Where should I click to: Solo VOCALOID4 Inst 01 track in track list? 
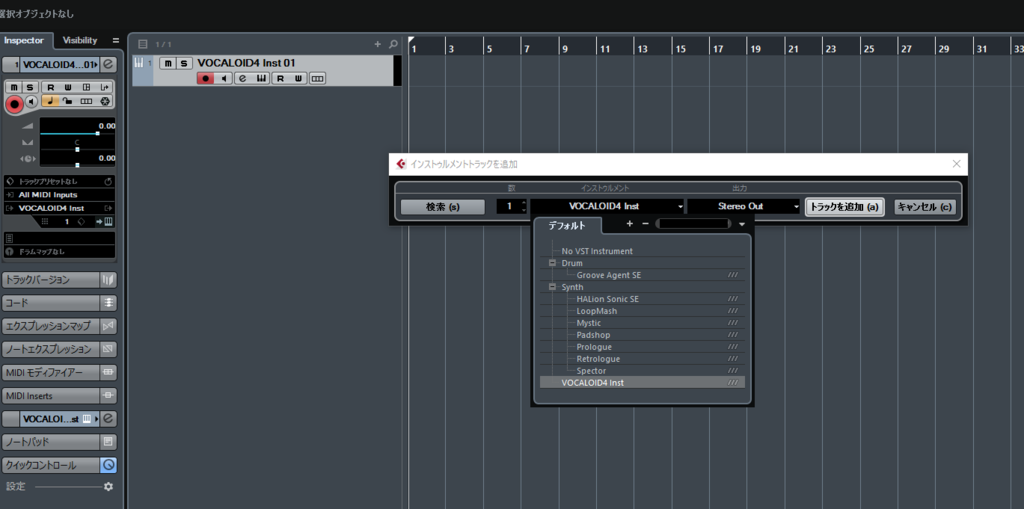184,63
